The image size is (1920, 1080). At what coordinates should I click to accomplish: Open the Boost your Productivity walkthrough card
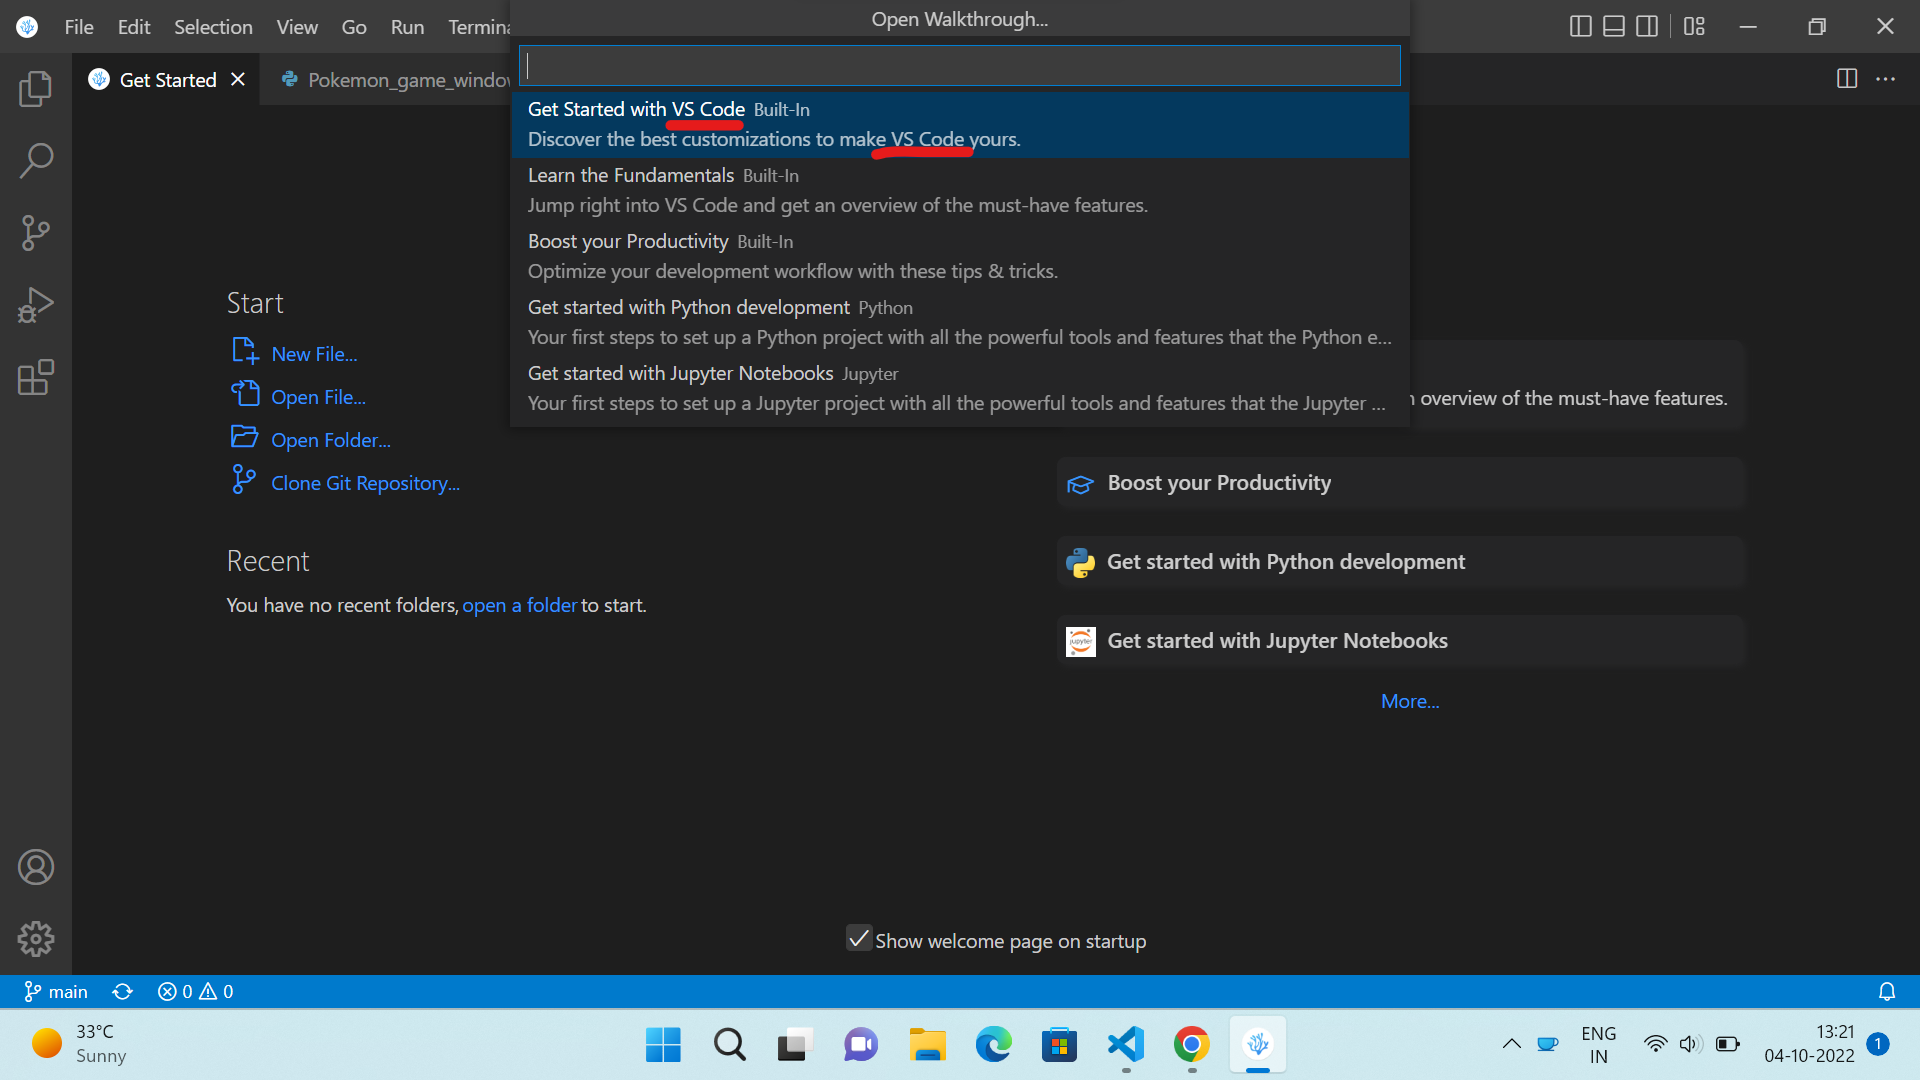pyautogui.click(x=1401, y=483)
